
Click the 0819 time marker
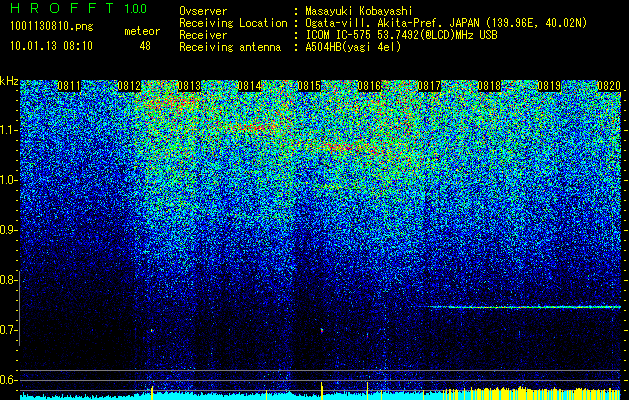549,86
